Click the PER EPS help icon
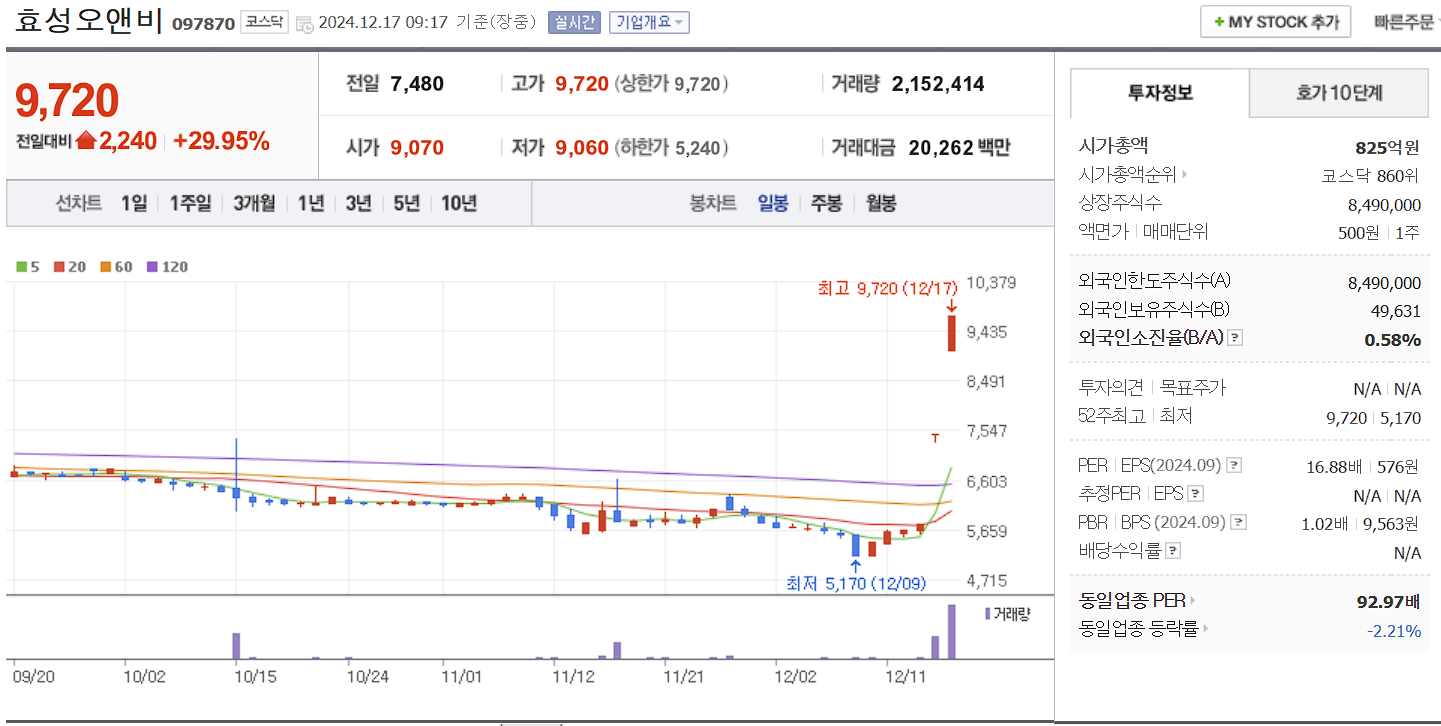 coord(1234,466)
